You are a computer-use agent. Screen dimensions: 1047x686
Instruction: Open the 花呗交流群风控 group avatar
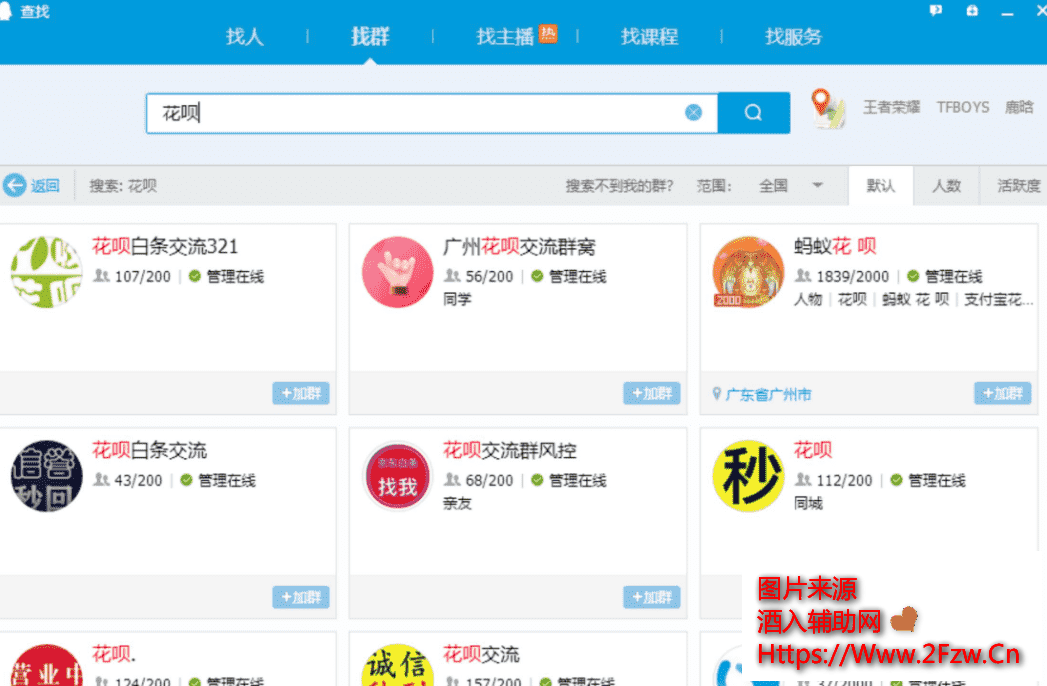coord(397,476)
